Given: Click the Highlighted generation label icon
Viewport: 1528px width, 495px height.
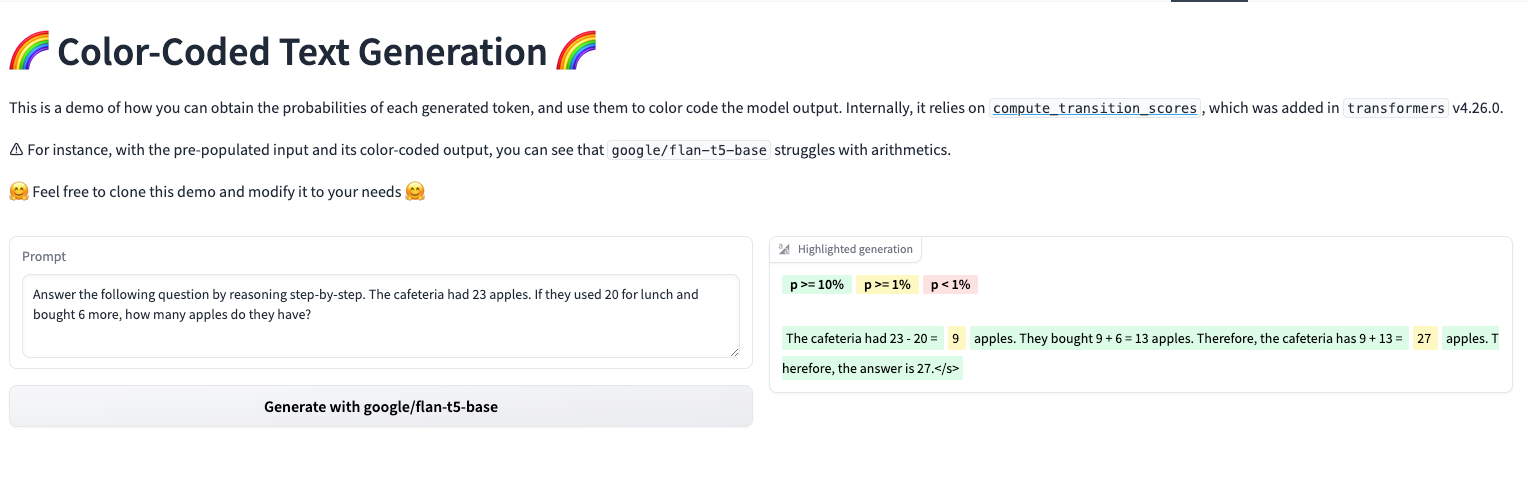Looking at the screenshot, I should pyautogui.click(x=784, y=249).
